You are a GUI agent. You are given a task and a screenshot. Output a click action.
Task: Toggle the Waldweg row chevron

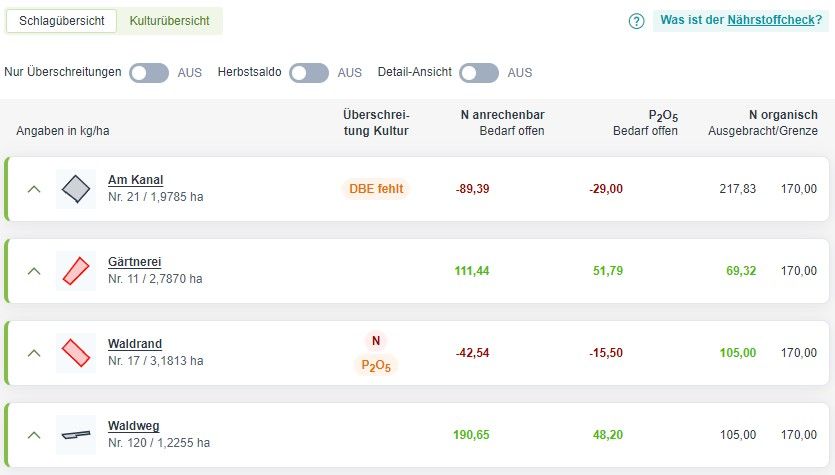(34, 435)
